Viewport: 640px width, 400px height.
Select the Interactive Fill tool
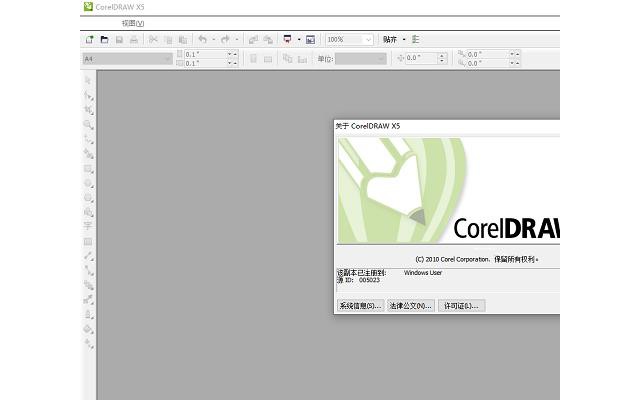(x=89, y=344)
